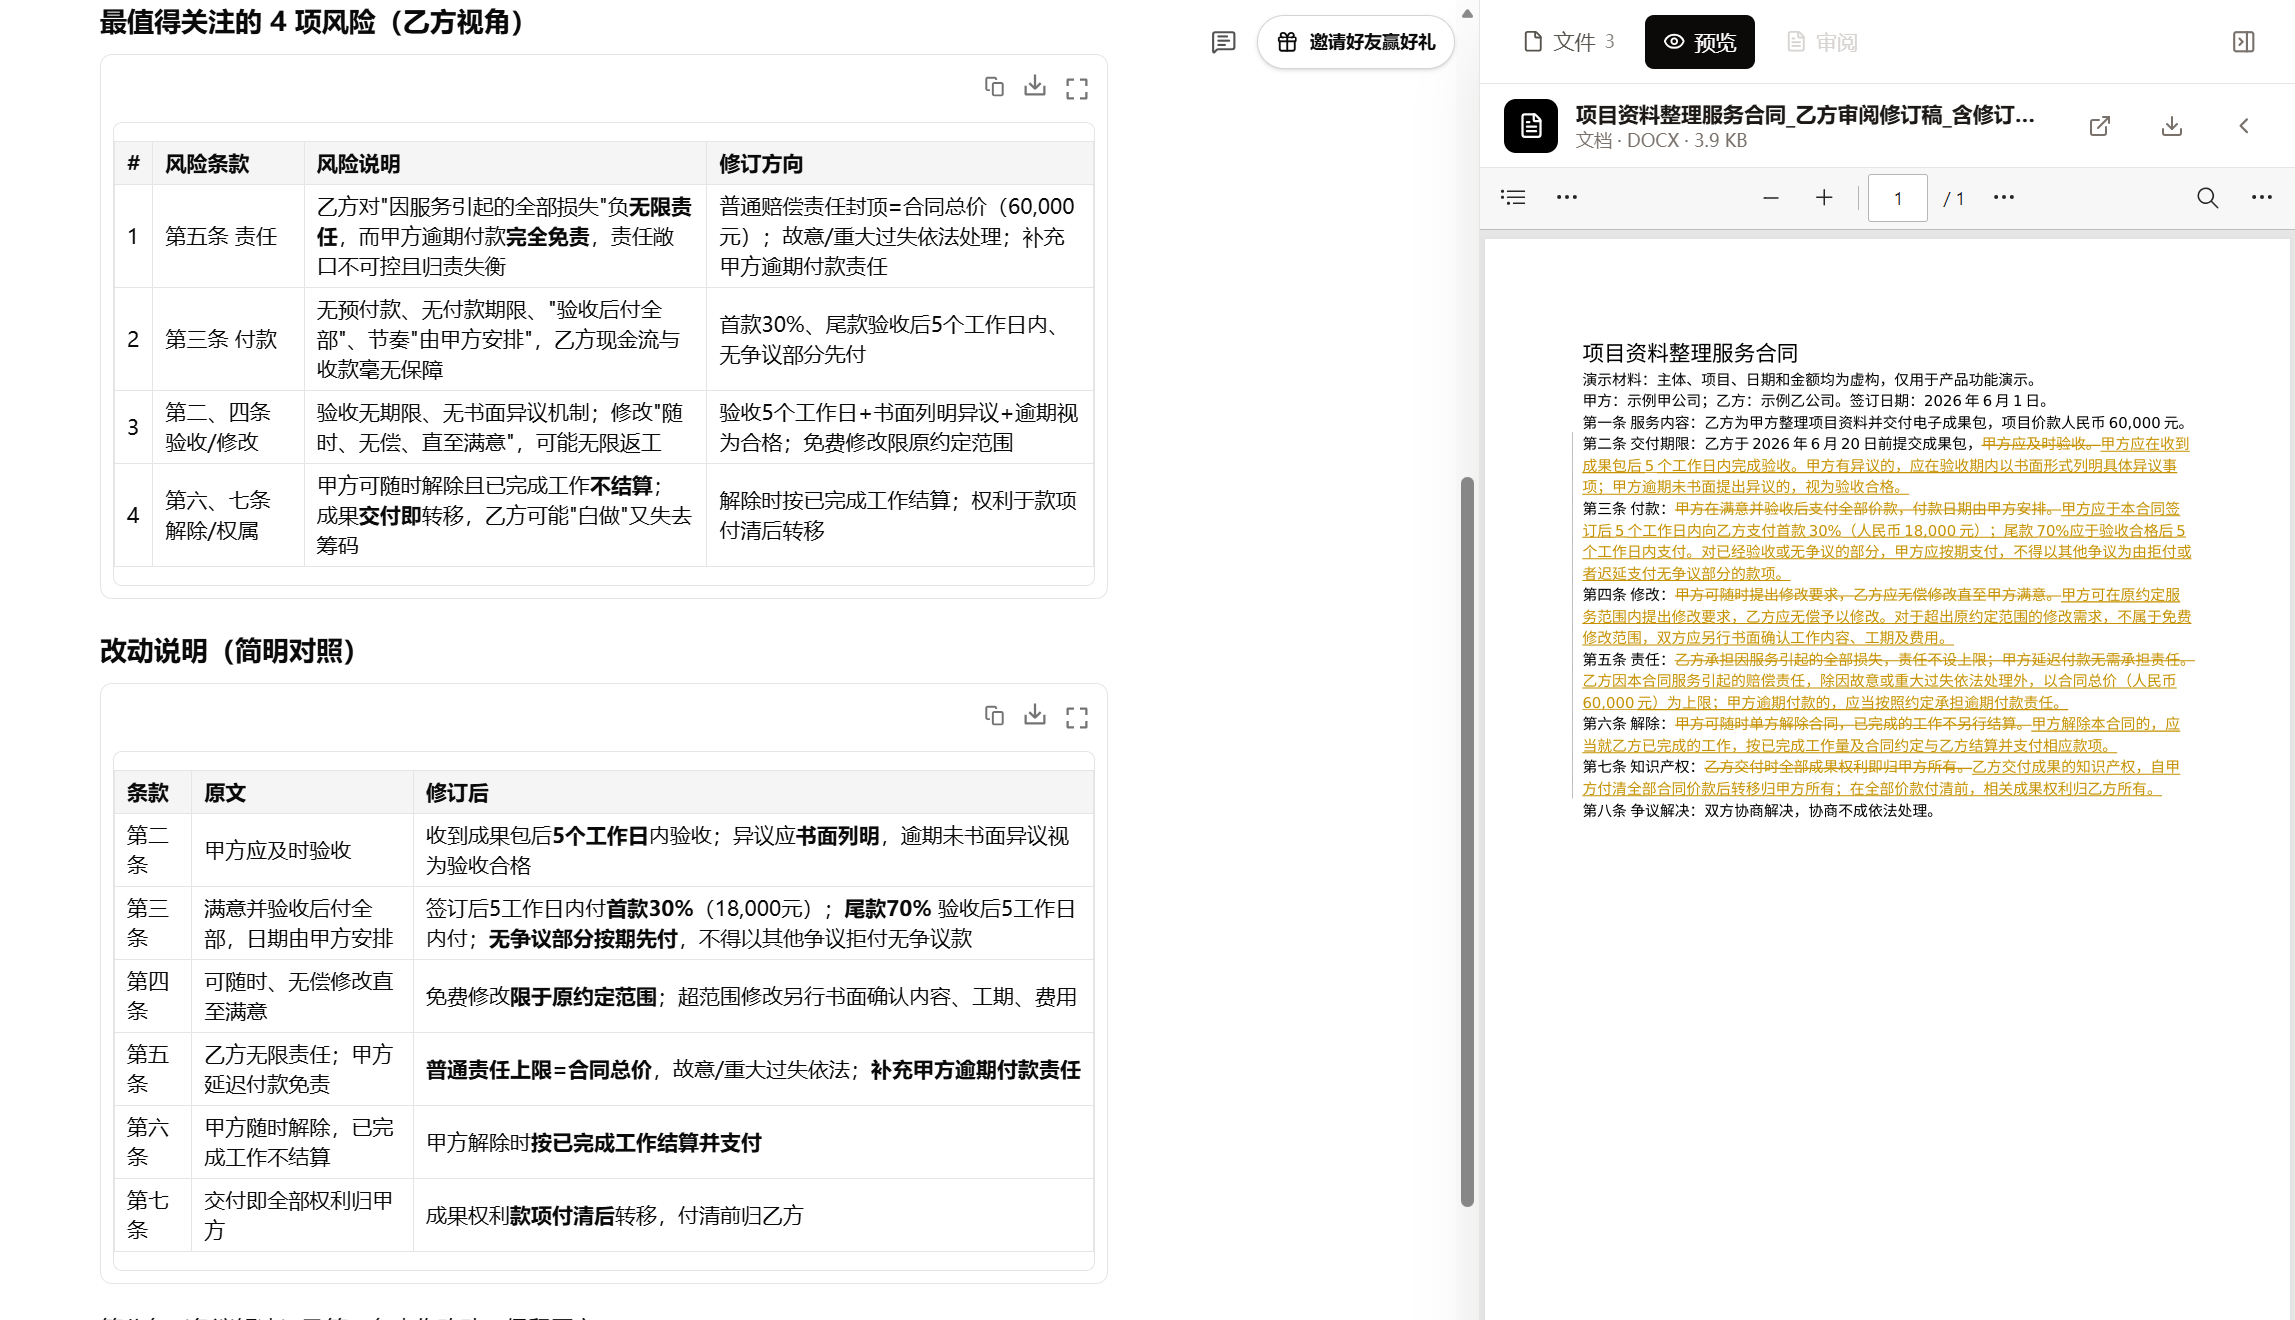Click 邀请好友赢好礼 button
2295x1320 pixels.
pos(1356,42)
